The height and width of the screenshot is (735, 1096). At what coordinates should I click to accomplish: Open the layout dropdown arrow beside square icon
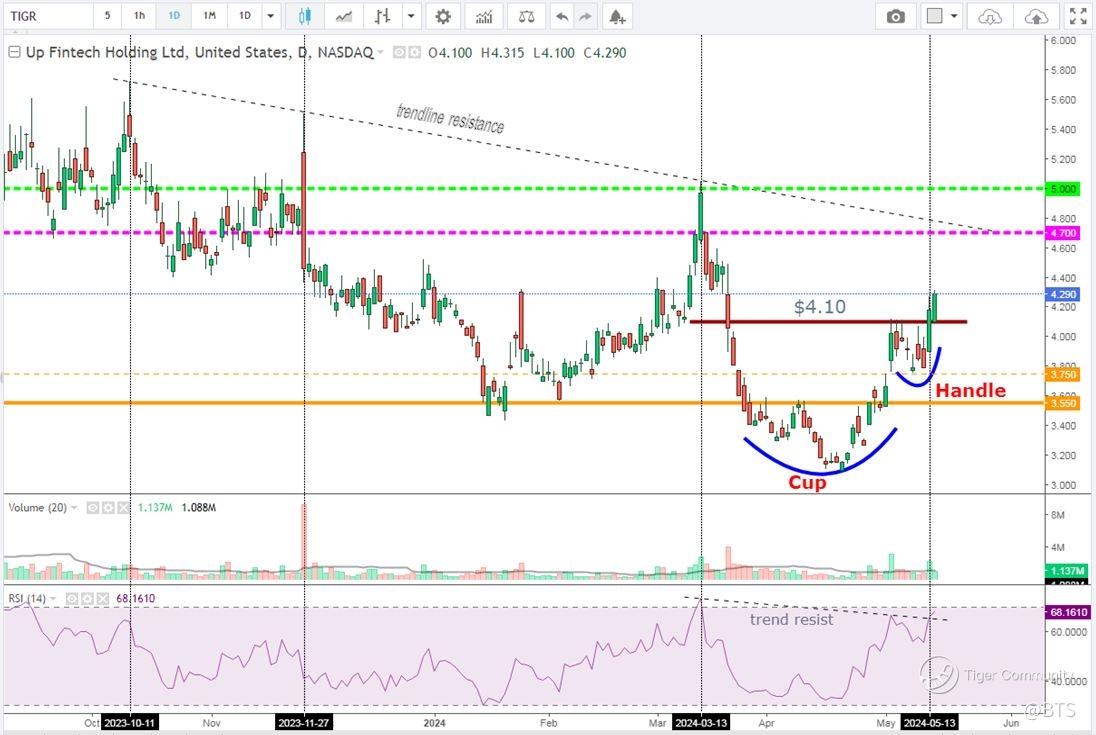pyautogui.click(x=954, y=16)
